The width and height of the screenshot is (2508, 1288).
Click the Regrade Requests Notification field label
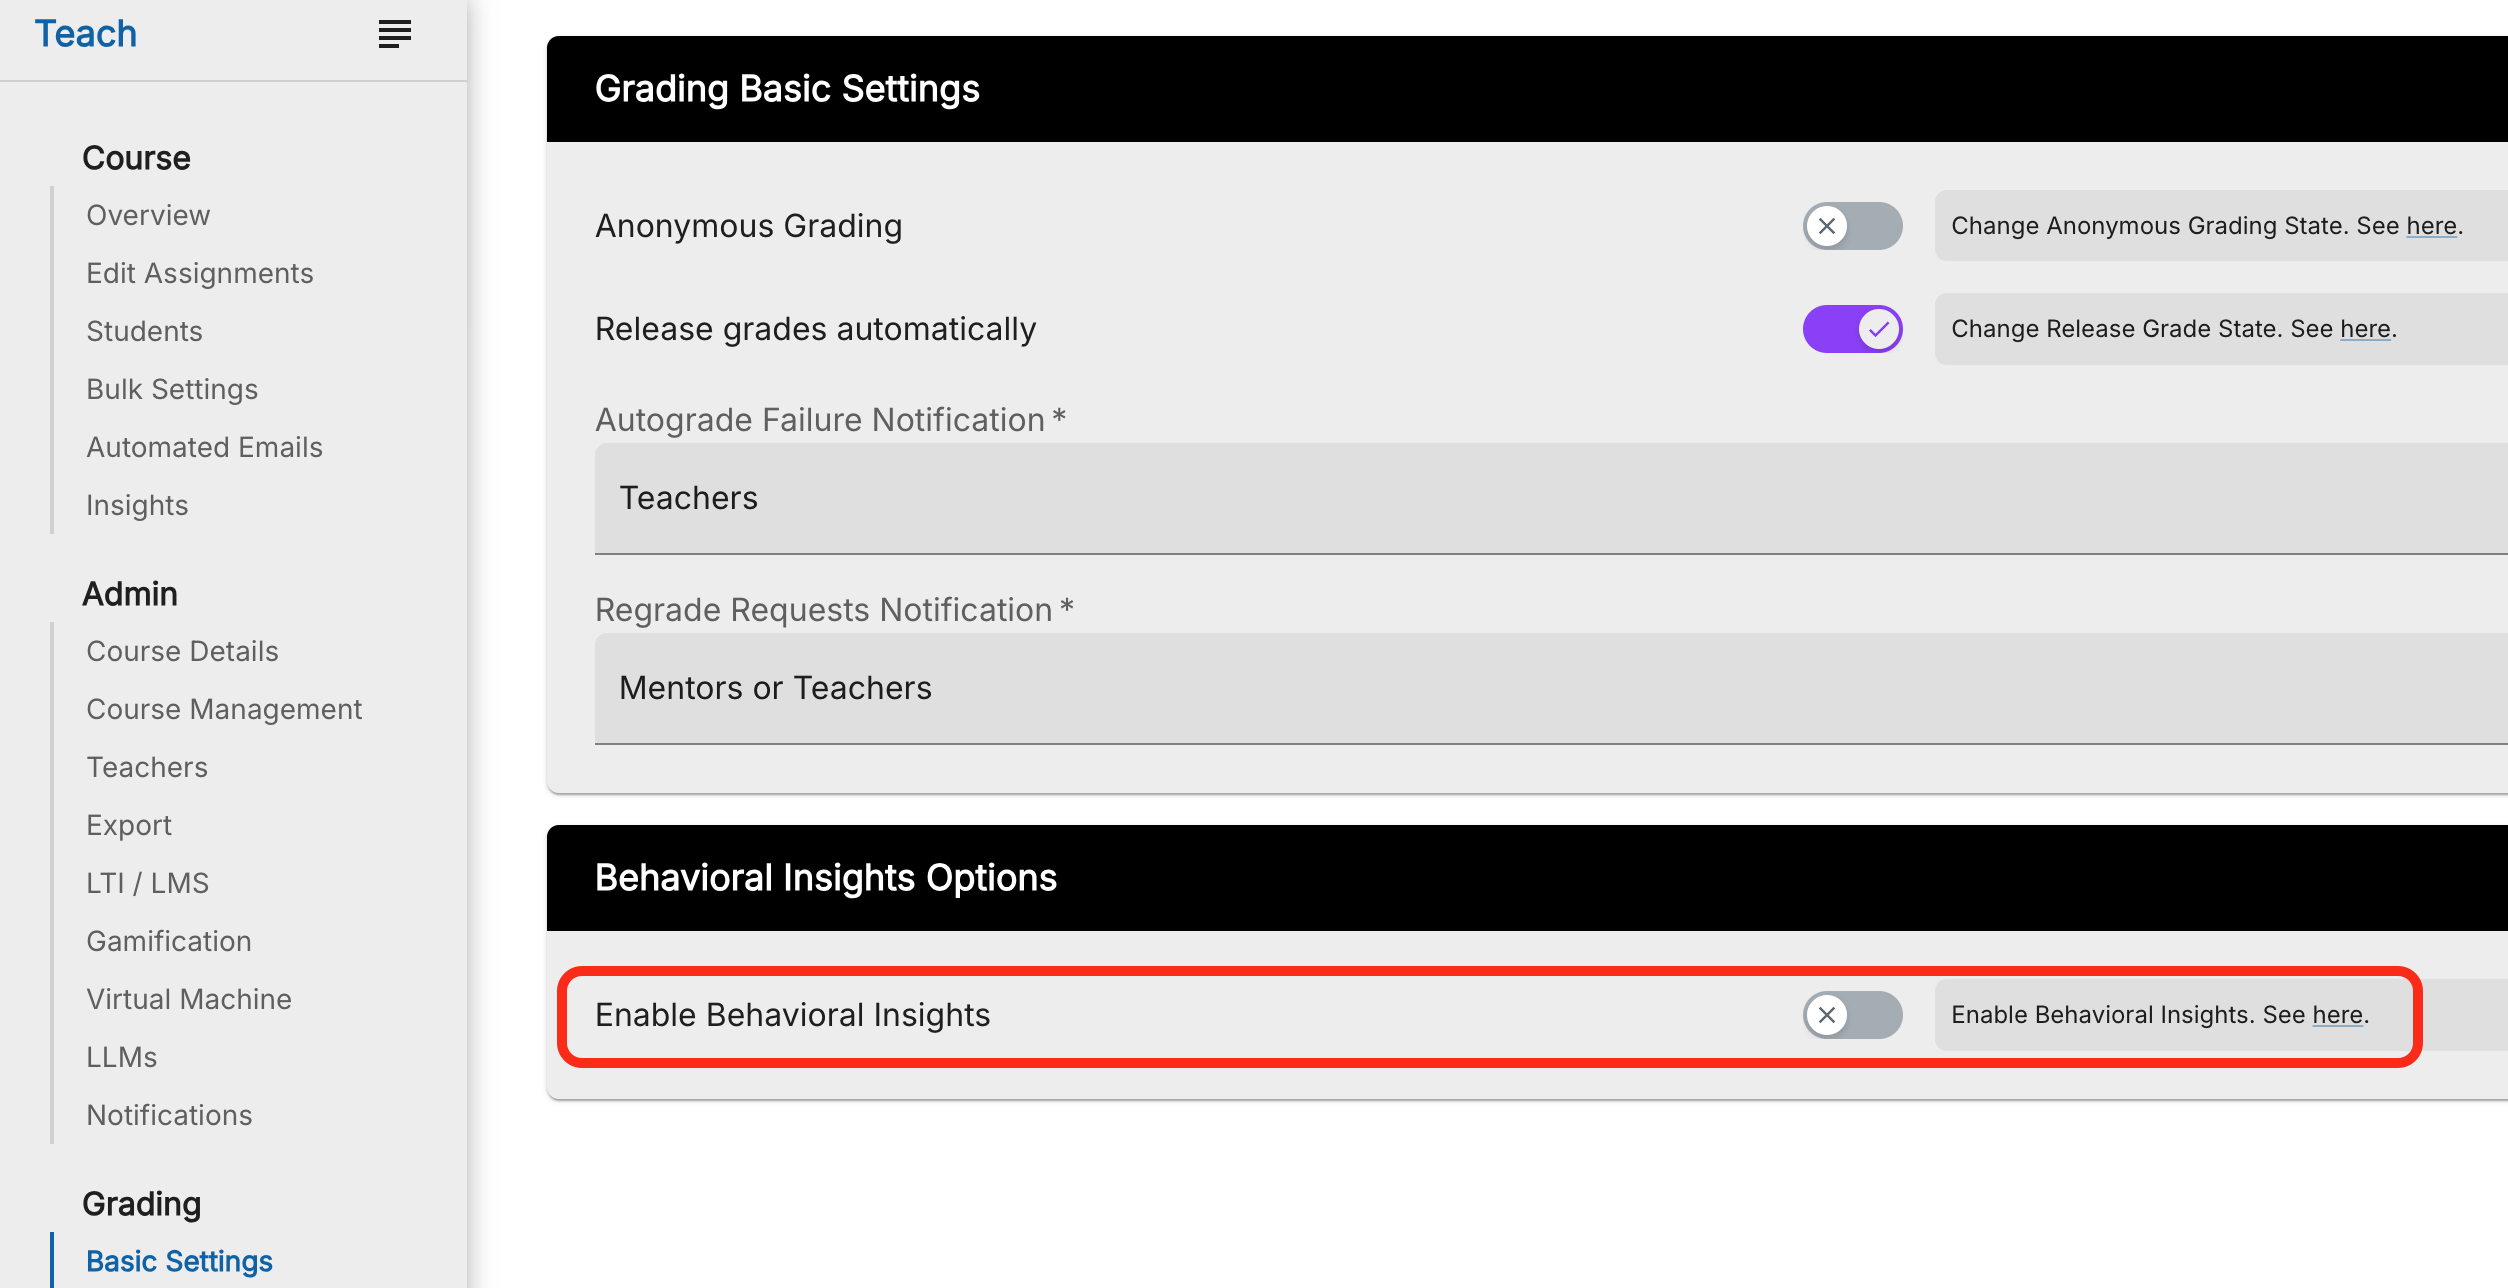pyautogui.click(x=835, y=610)
